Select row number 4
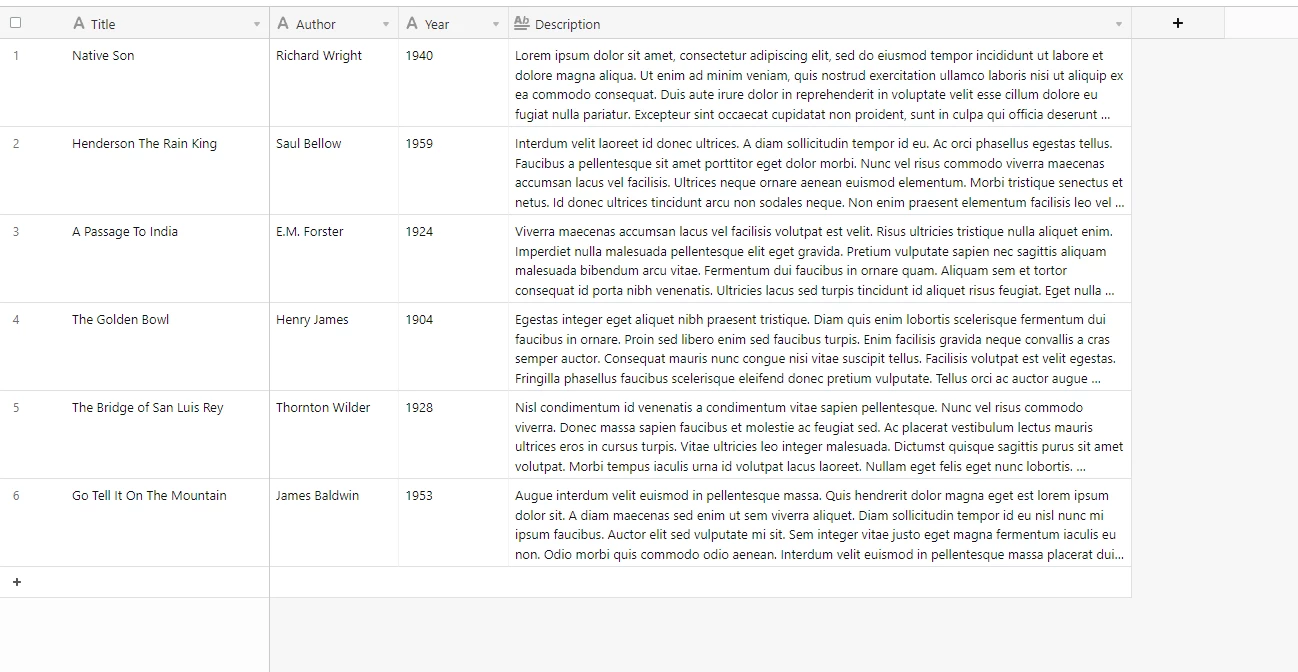This screenshot has width=1298, height=672. [16, 320]
